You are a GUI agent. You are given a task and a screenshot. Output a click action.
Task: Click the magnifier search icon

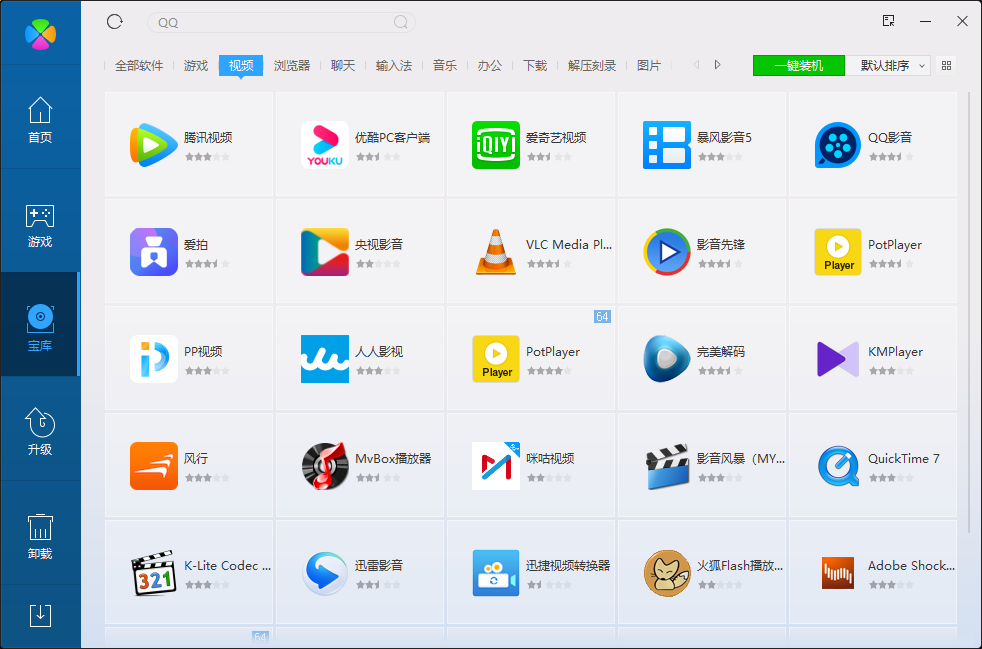pyautogui.click(x=400, y=23)
